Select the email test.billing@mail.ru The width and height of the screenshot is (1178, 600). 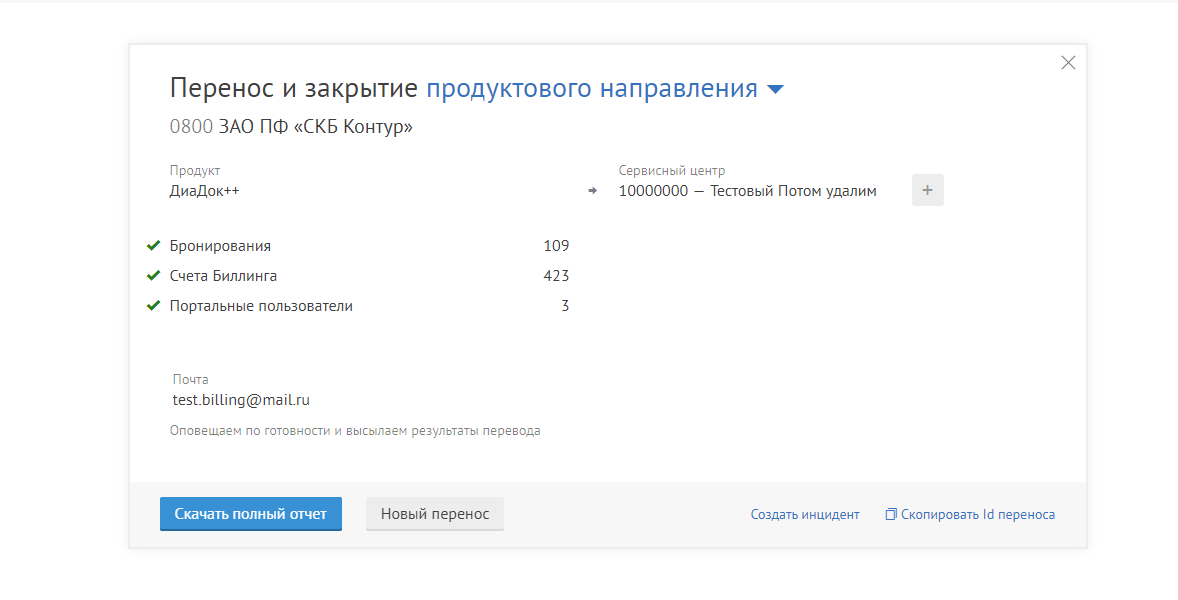241,400
